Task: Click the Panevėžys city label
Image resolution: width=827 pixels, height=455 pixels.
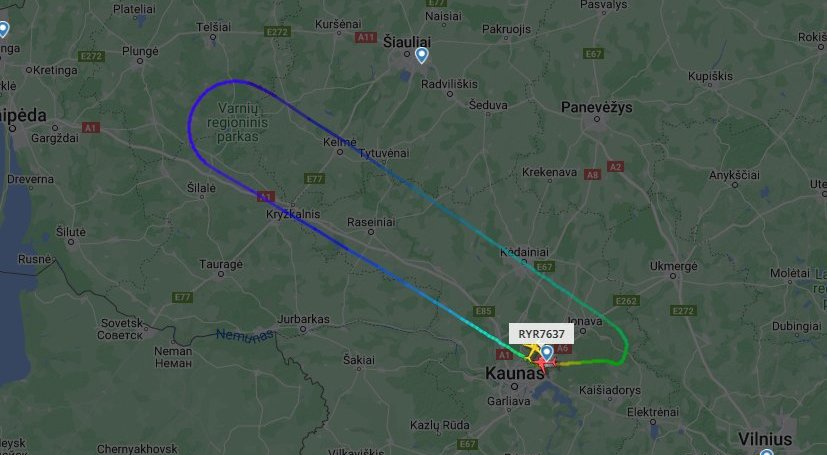Action: 597,108
